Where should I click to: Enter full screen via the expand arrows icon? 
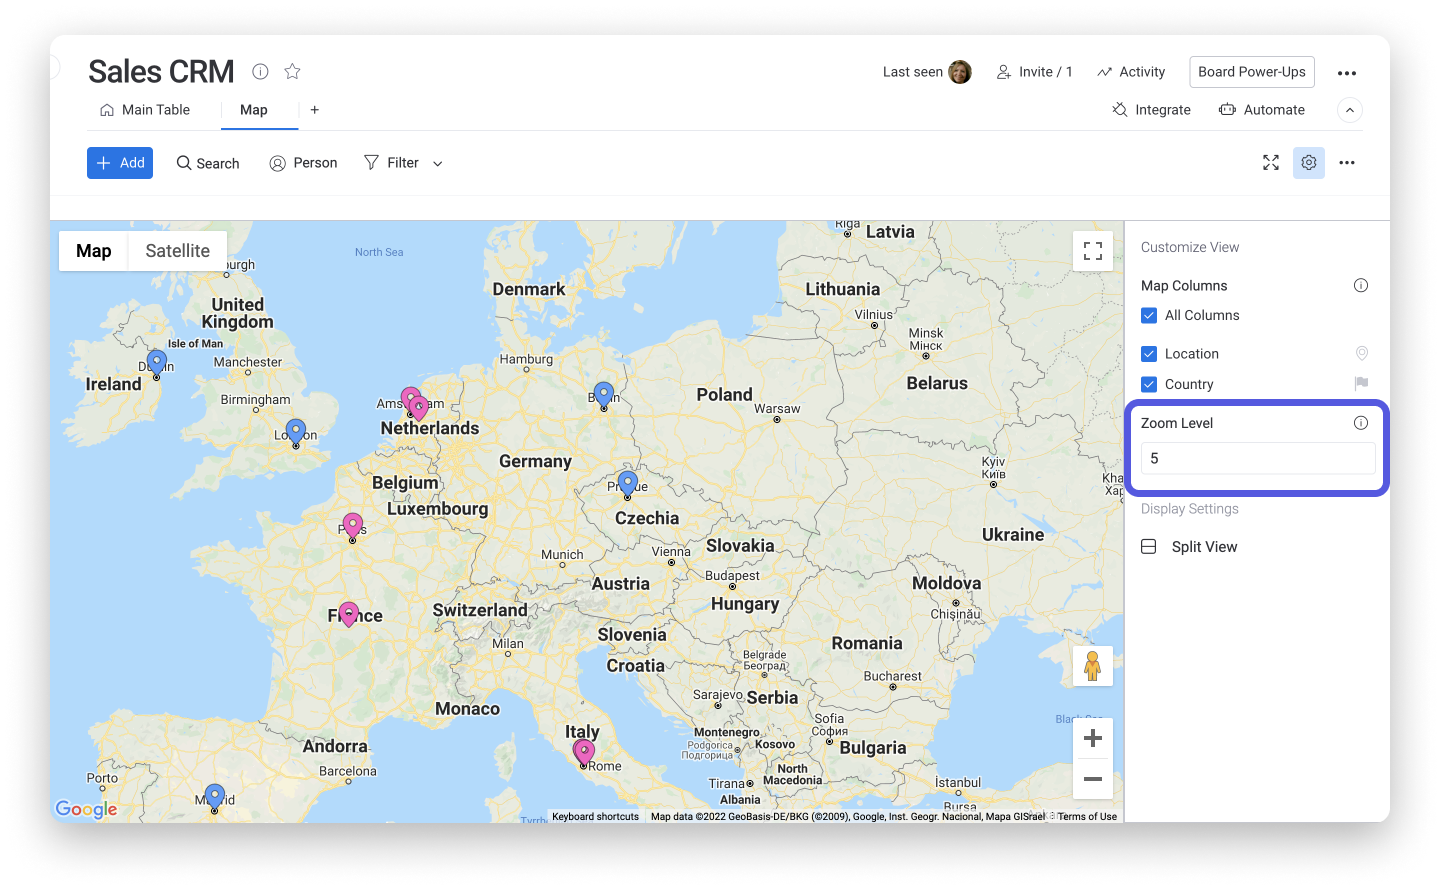click(x=1270, y=162)
